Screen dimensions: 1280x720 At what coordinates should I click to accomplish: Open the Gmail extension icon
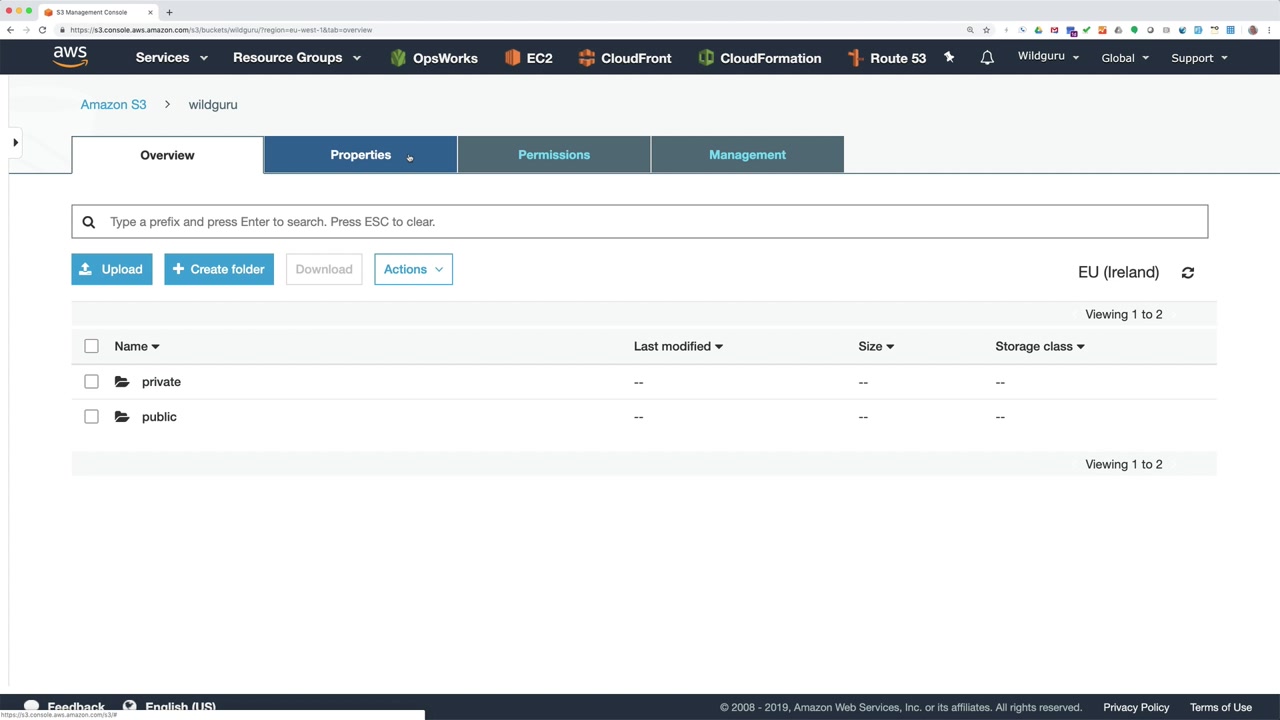[1054, 30]
